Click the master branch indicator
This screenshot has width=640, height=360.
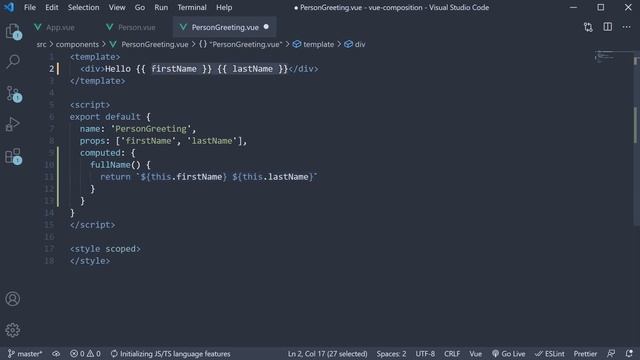tap(25, 354)
